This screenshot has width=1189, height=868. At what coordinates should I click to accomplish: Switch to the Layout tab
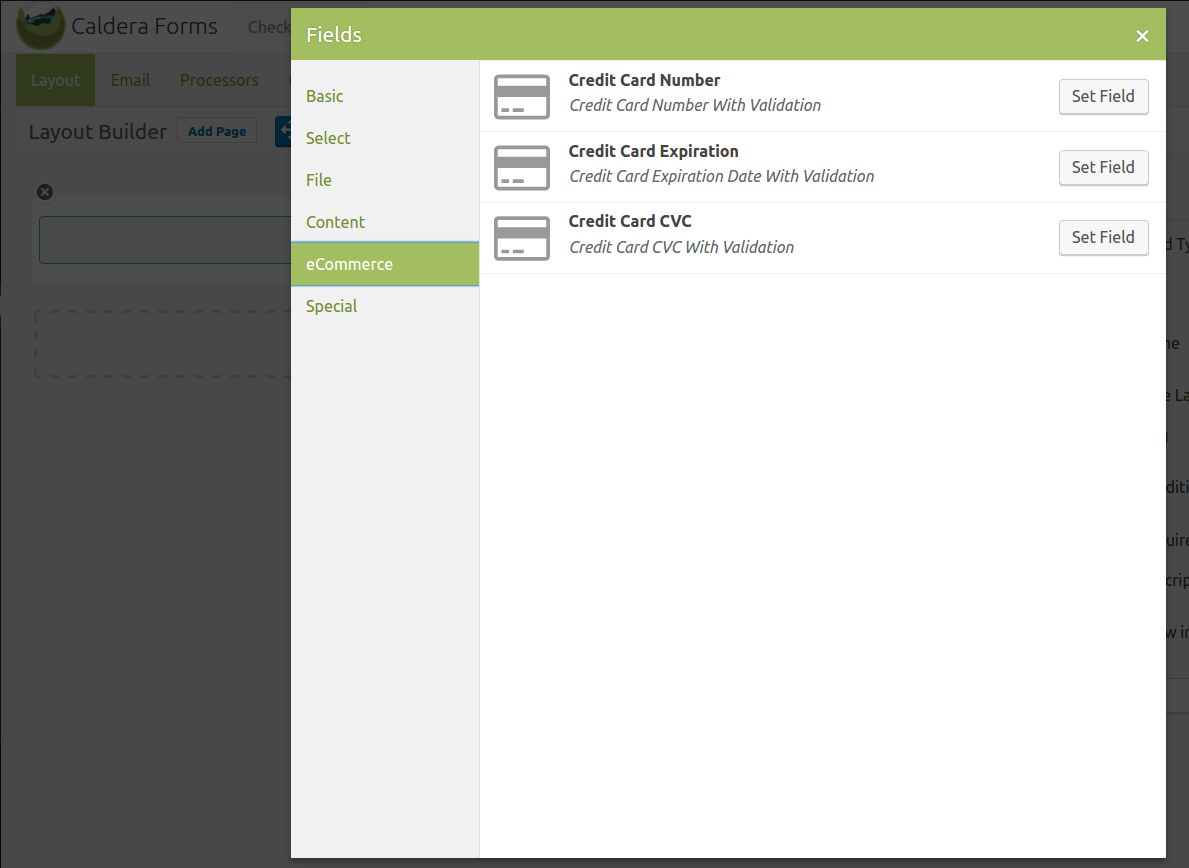(55, 80)
